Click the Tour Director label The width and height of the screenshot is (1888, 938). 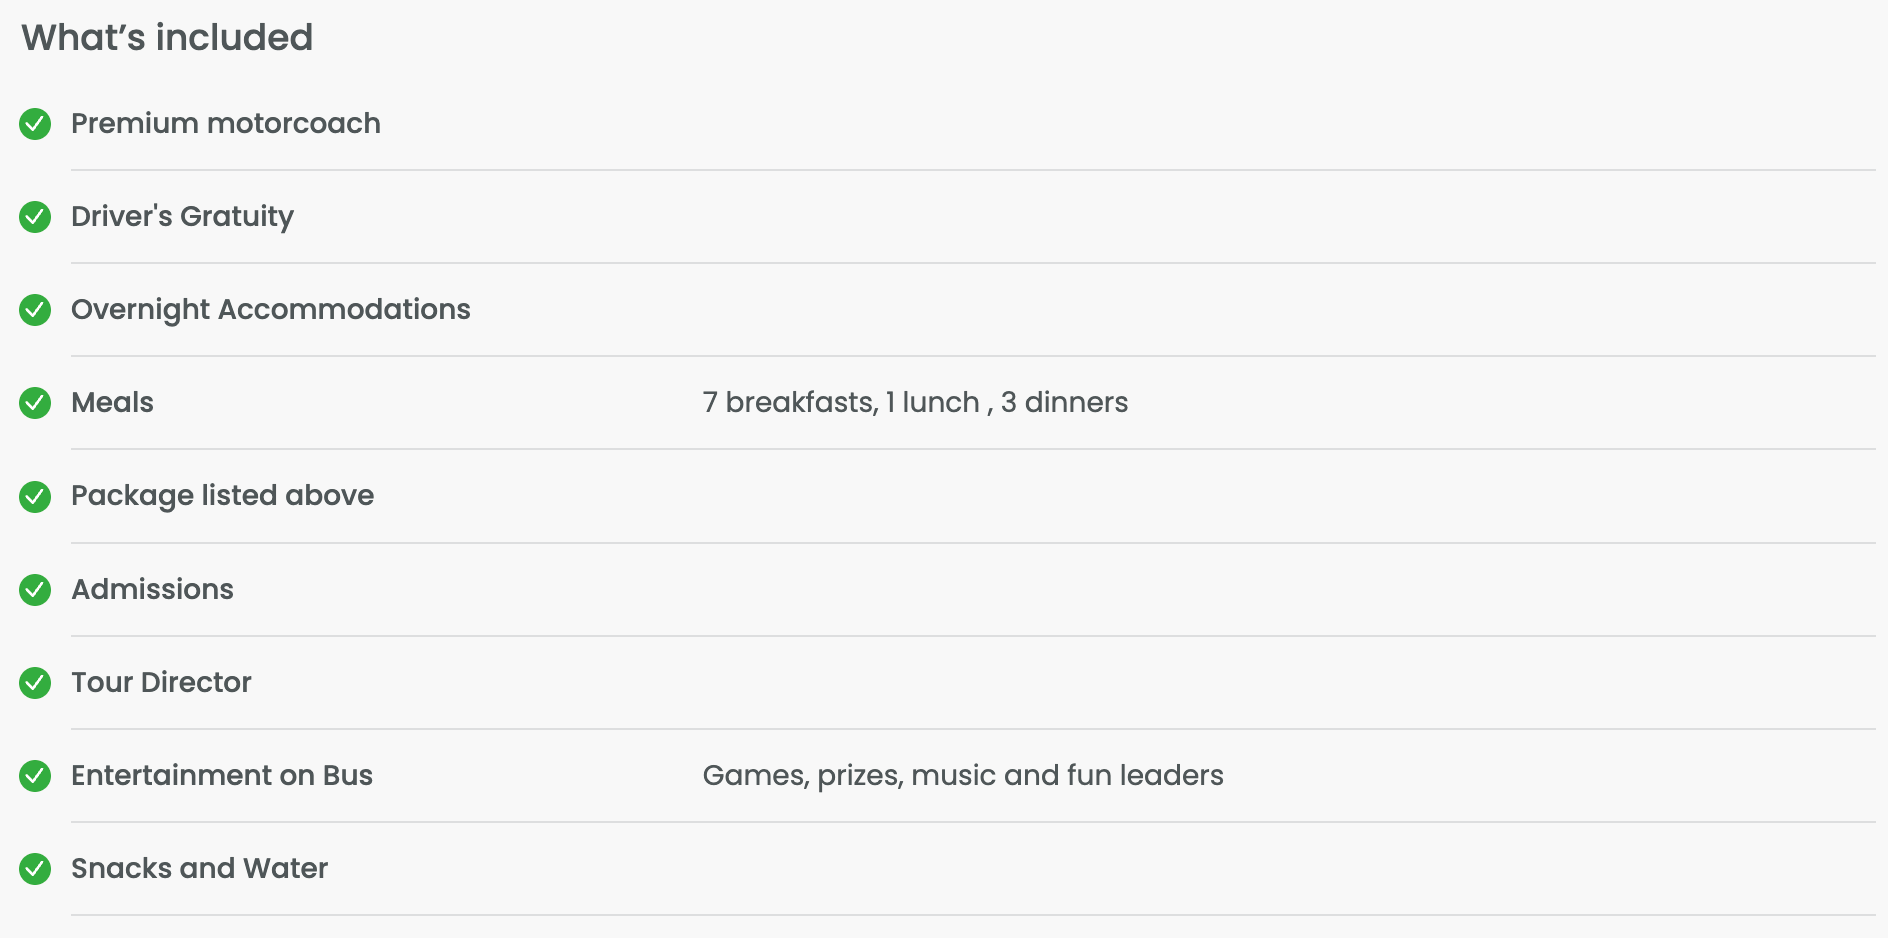[x=162, y=683]
